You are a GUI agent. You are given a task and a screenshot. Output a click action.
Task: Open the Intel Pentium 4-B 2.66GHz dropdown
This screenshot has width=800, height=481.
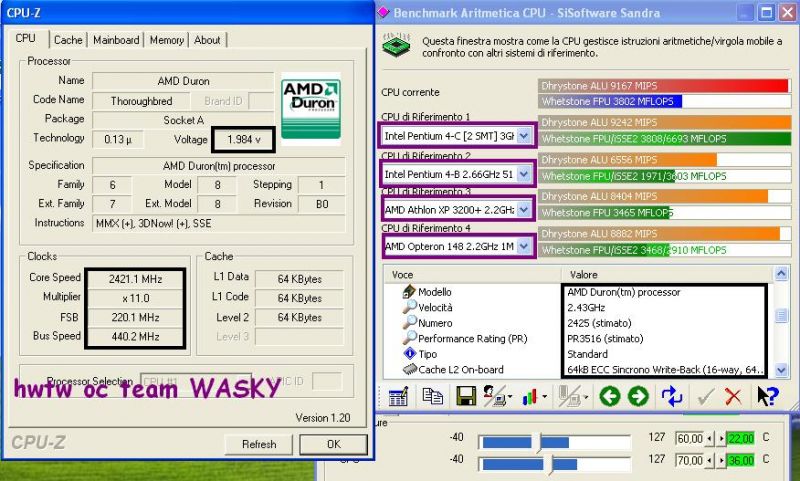point(524,174)
